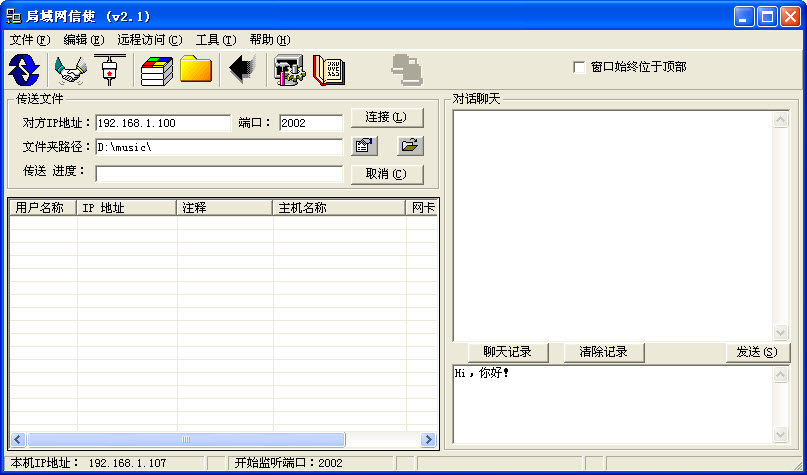Screen dimensions: 807x475
Task: Click the app icon in title bar
Action: click(x=13, y=16)
